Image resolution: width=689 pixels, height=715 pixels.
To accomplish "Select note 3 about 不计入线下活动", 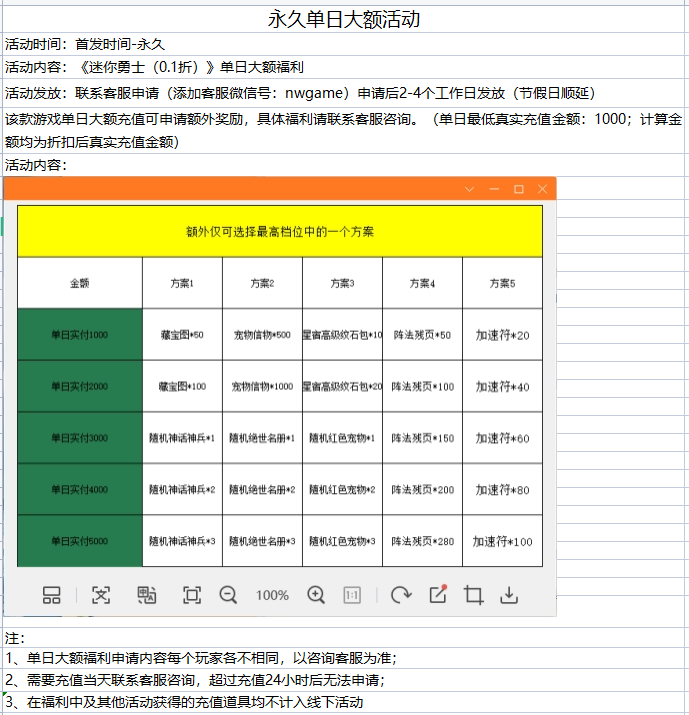I will [x=344, y=702].
